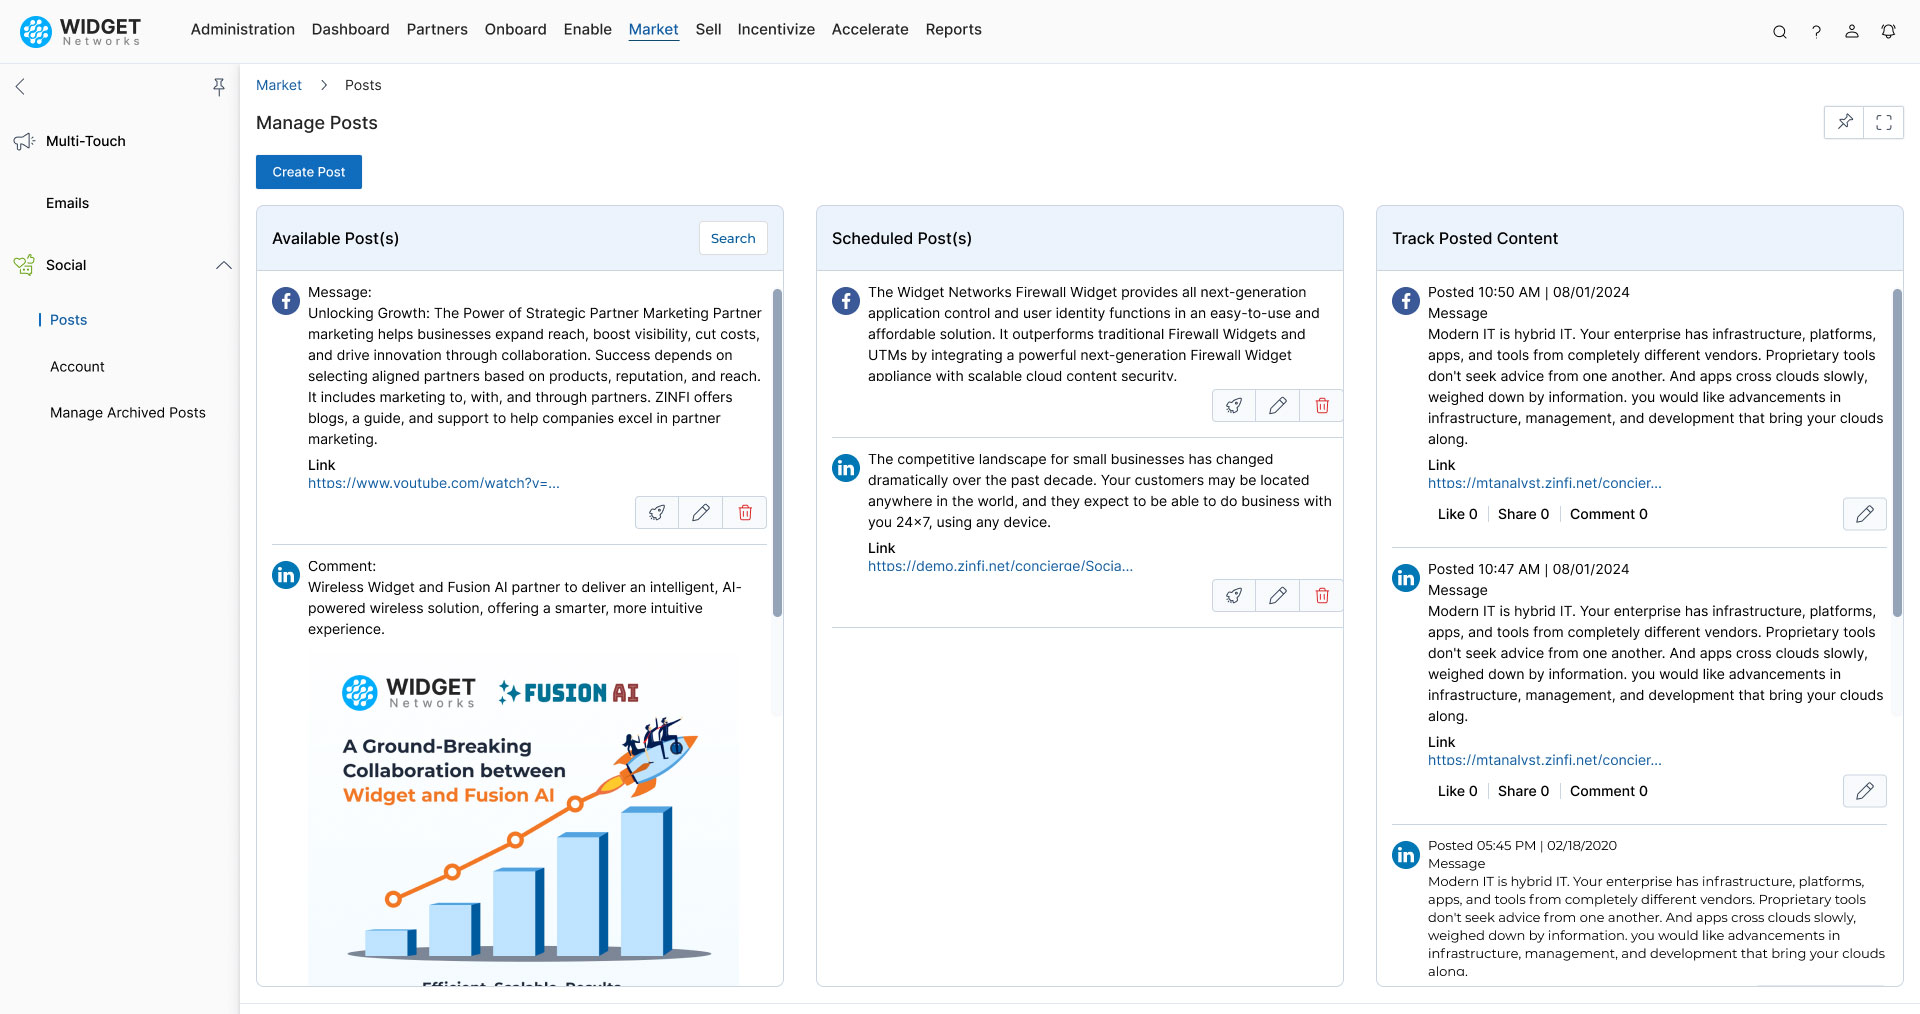The width and height of the screenshot is (1920, 1014).
Task: Send the Facebook post in Available Posts
Action: click(x=657, y=512)
